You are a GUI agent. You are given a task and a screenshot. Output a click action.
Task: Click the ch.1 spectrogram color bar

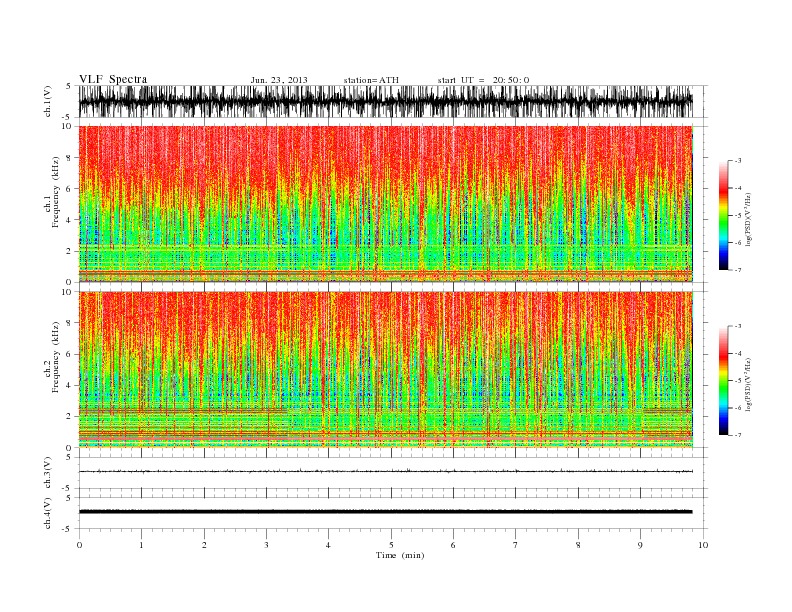(x=723, y=215)
